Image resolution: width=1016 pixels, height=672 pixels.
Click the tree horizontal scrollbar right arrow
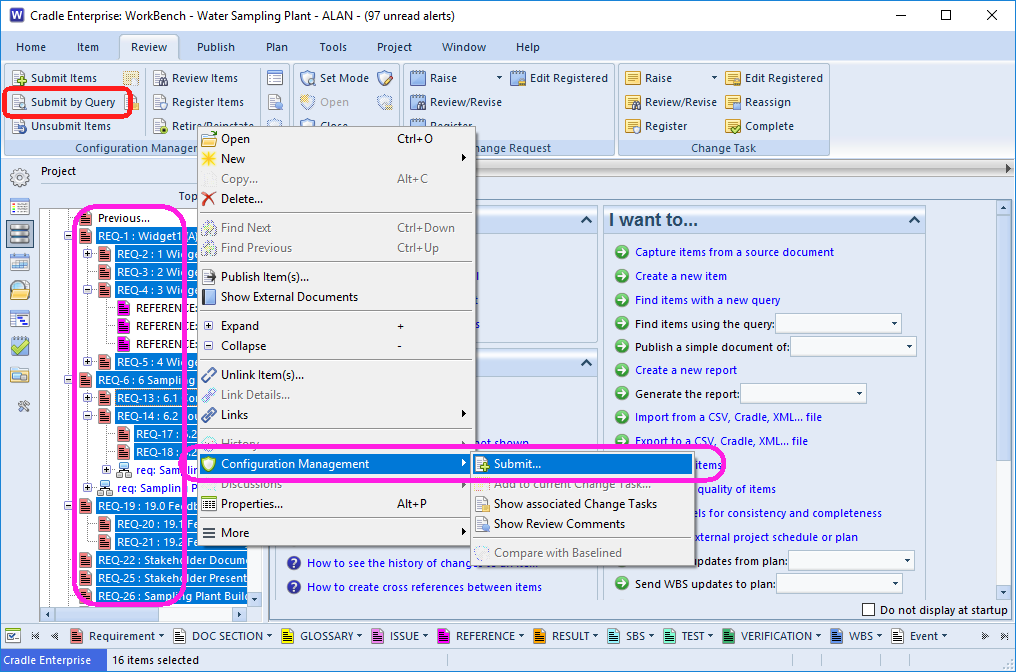point(239,614)
